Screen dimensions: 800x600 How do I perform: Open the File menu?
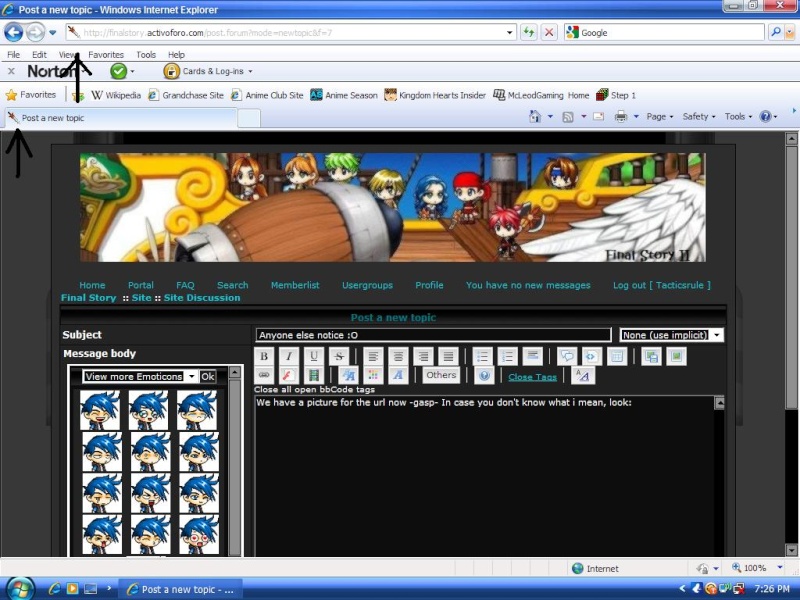click(x=13, y=55)
